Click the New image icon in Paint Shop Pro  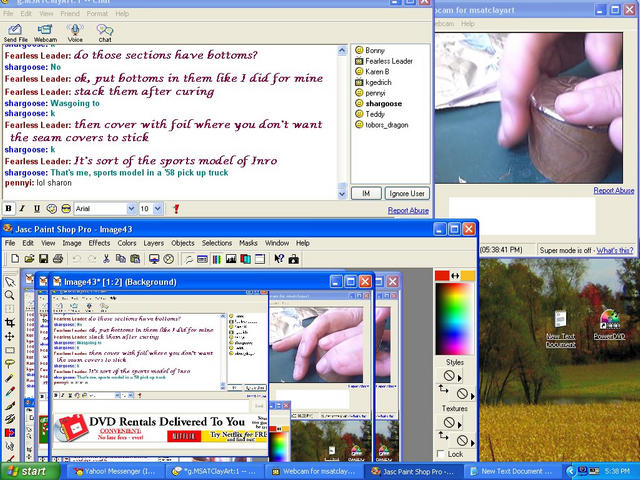(x=15, y=259)
